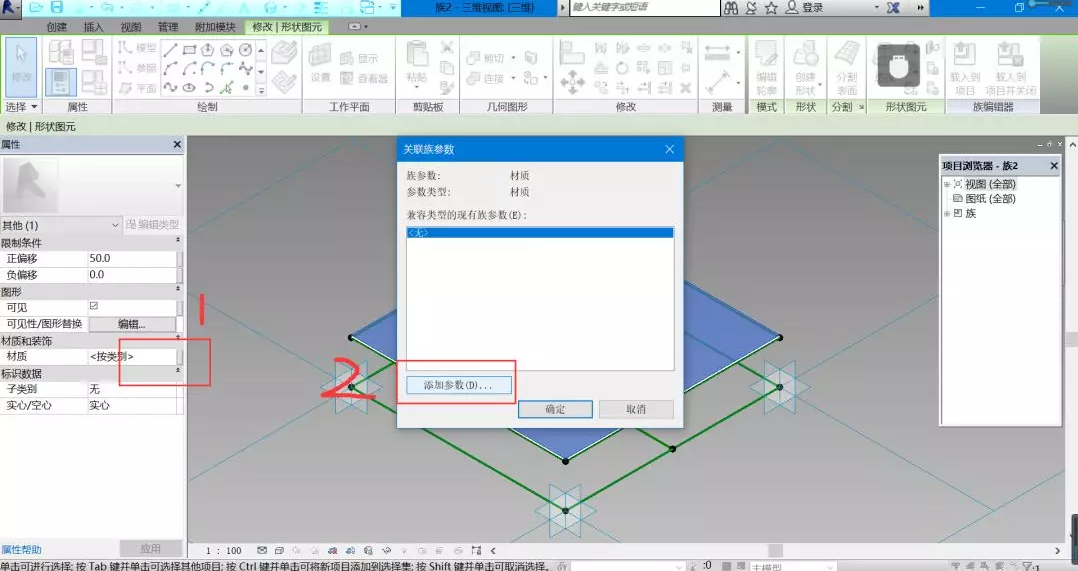Expand the 族 node in project browser
The width and height of the screenshot is (1078, 571).
pos(946,213)
